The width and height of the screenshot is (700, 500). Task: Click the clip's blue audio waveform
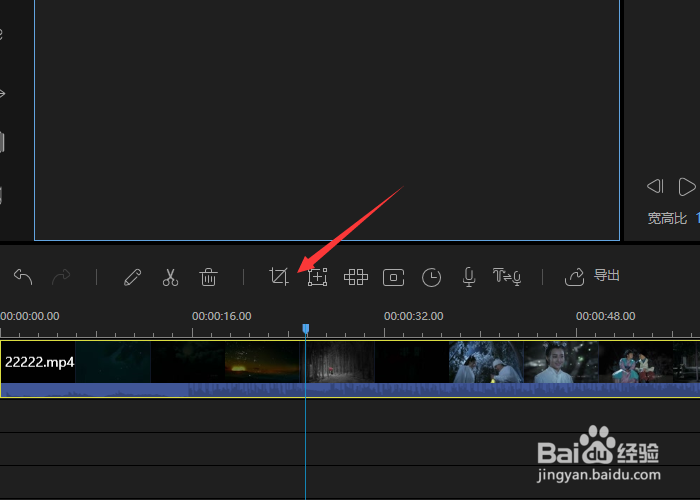[x=350, y=389]
